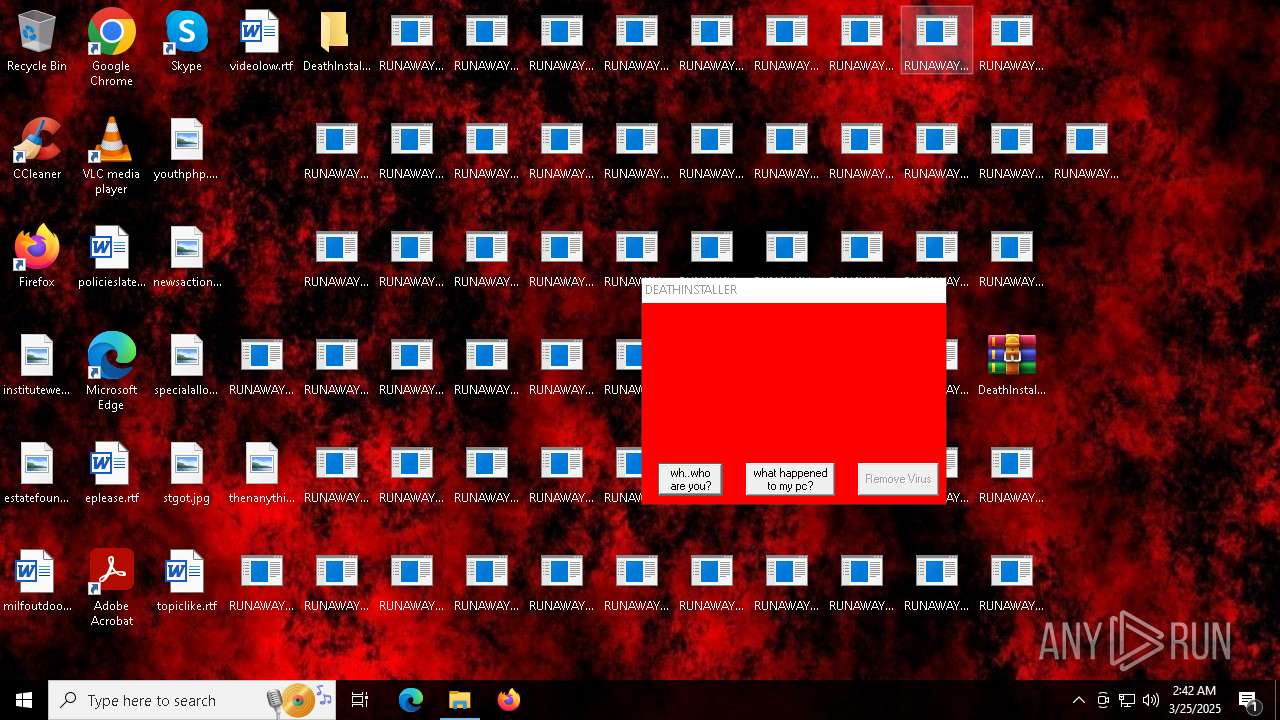
Task: Open eplease.rtf document
Action: [111, 474]
